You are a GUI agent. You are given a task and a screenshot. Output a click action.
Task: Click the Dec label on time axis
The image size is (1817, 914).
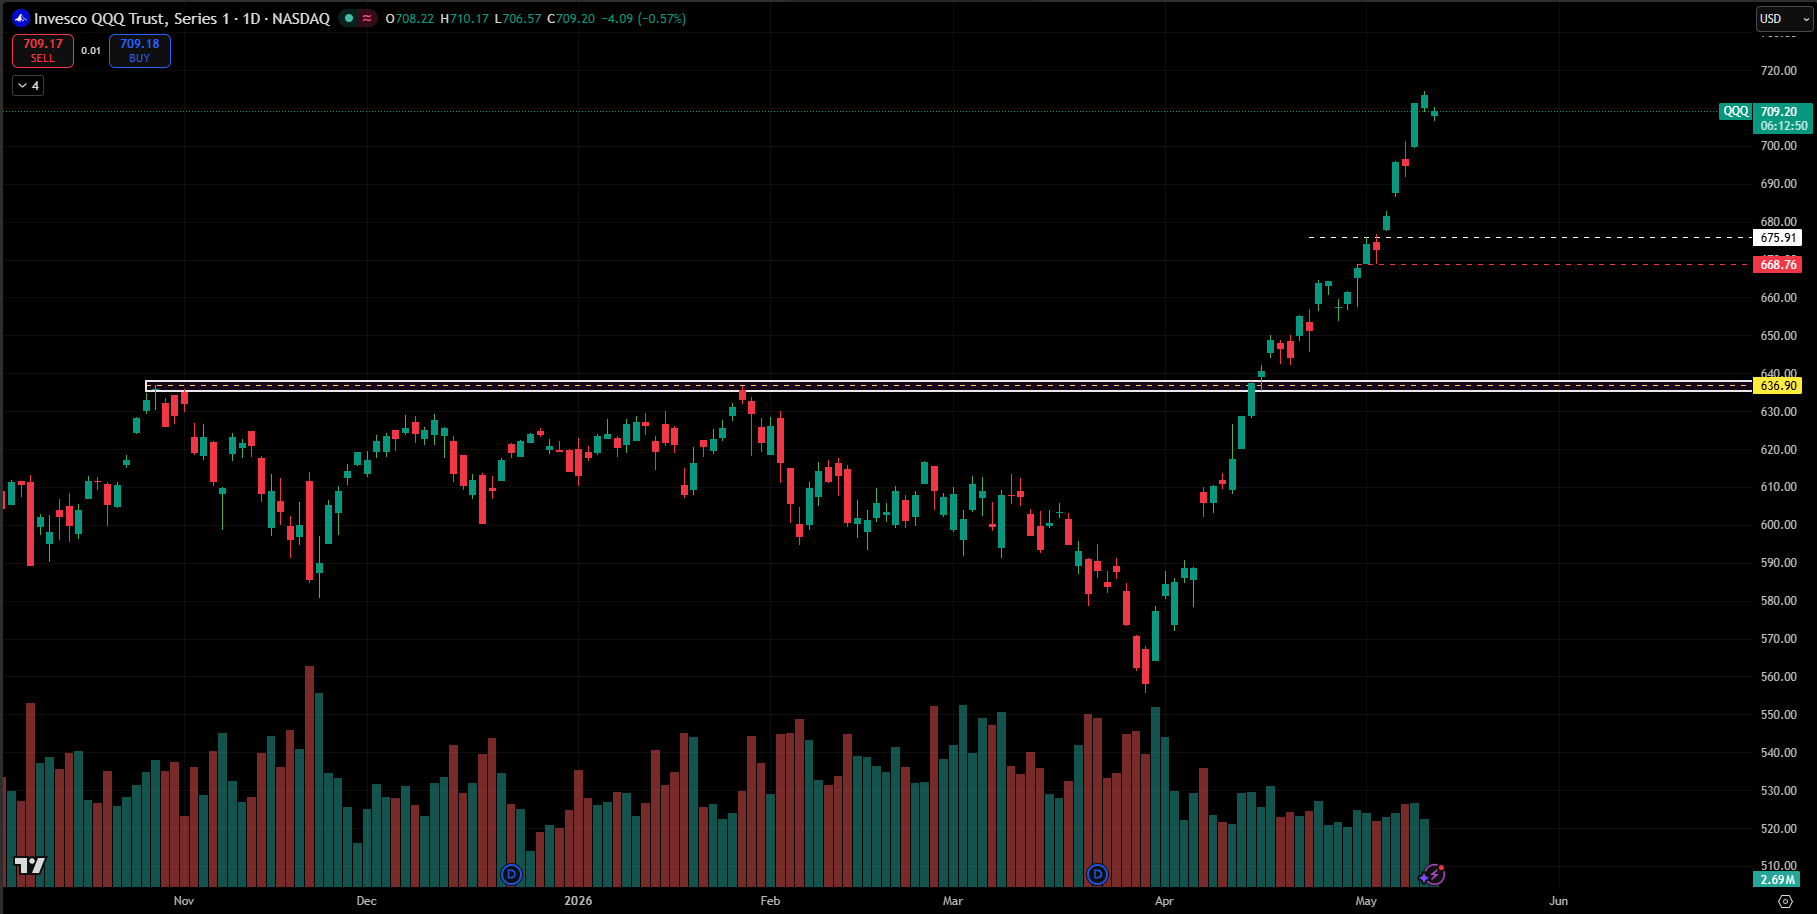(367, 901)
